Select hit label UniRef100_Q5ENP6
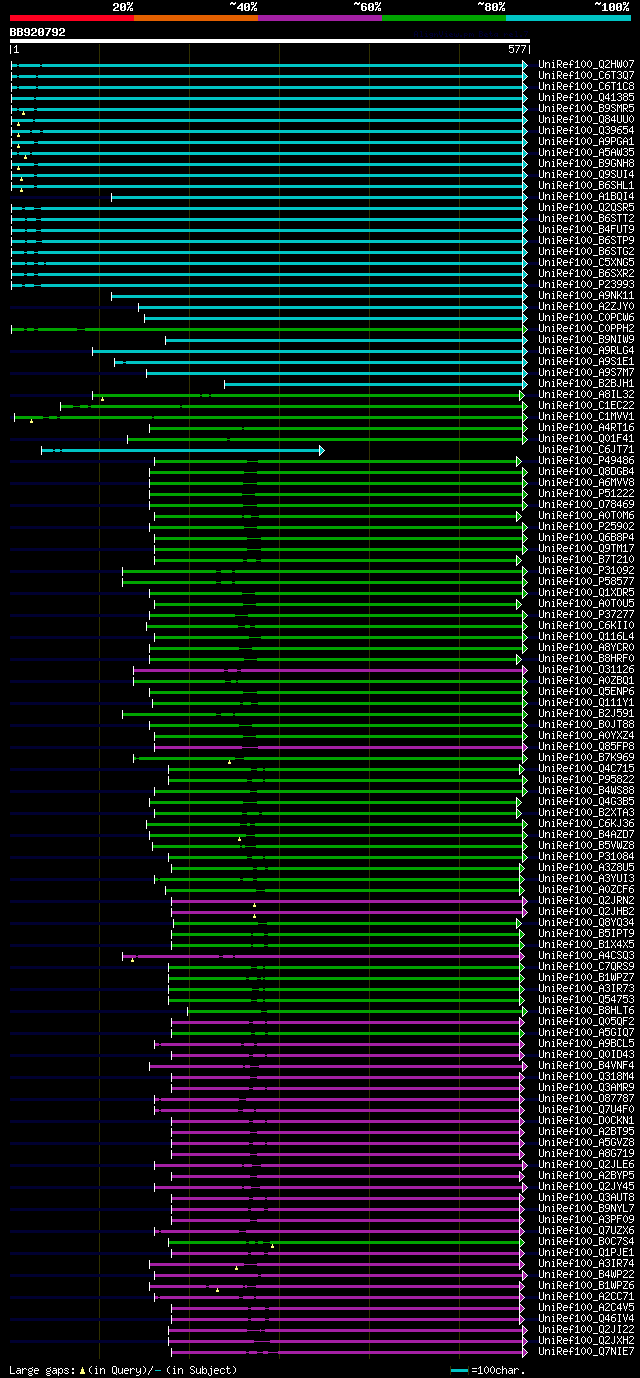The width and height of the screenshot is (640, 1378). (x=586, y=691)
